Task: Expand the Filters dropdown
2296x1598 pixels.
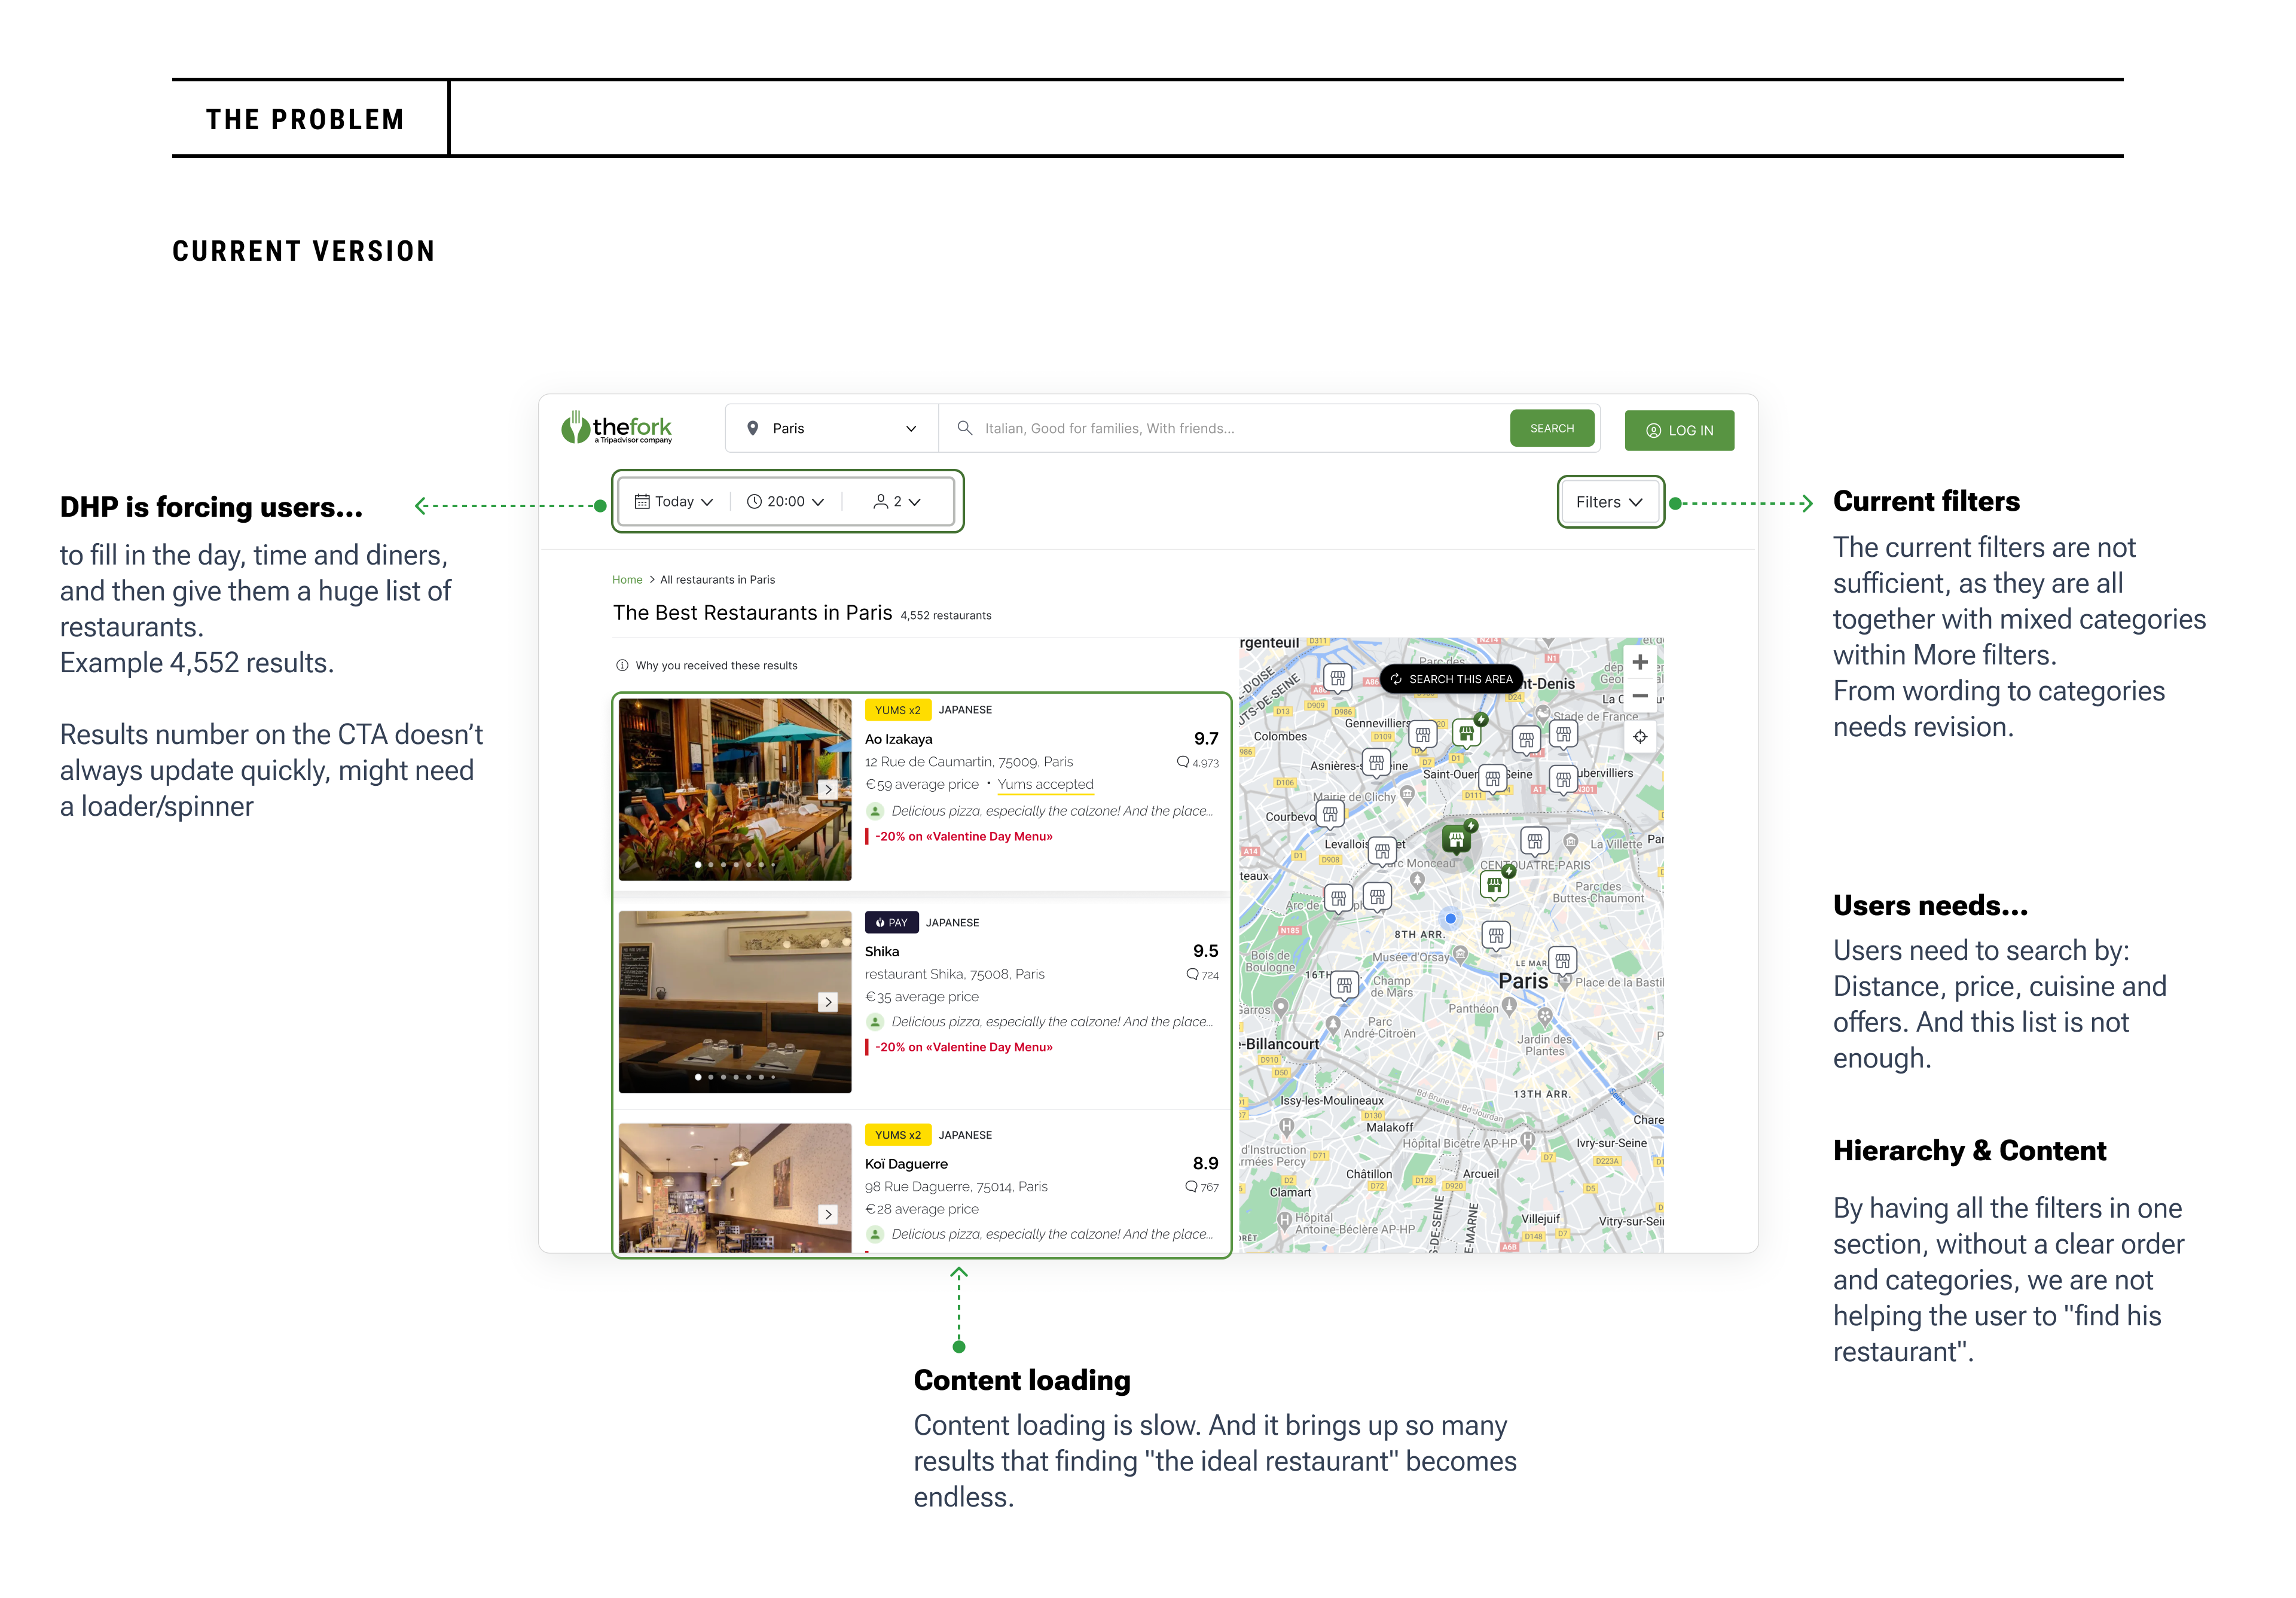Action: 1609,502
